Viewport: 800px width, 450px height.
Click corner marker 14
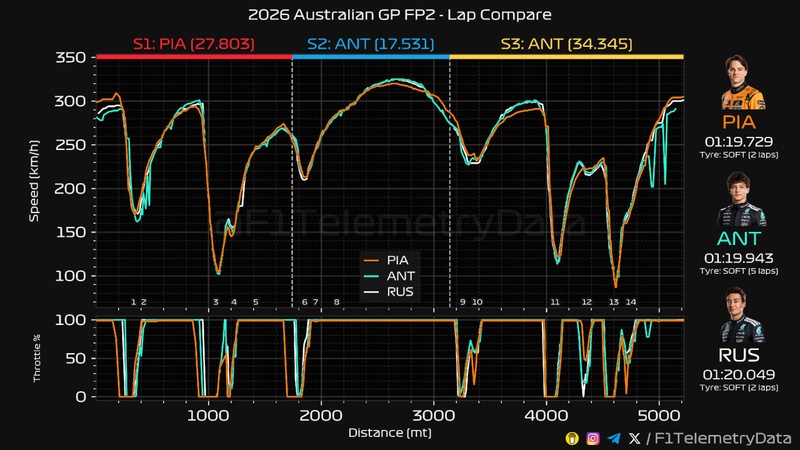[631, 302]
